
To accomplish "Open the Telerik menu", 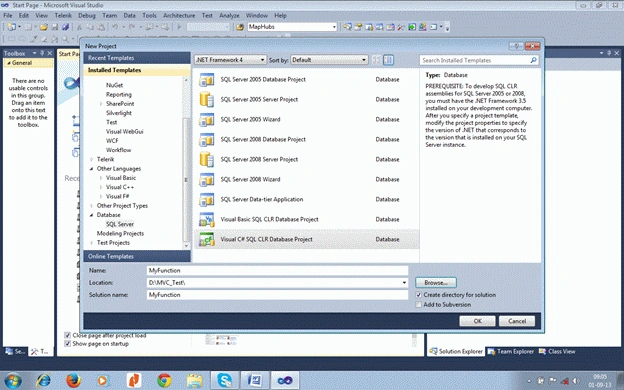I will (63, 16).
